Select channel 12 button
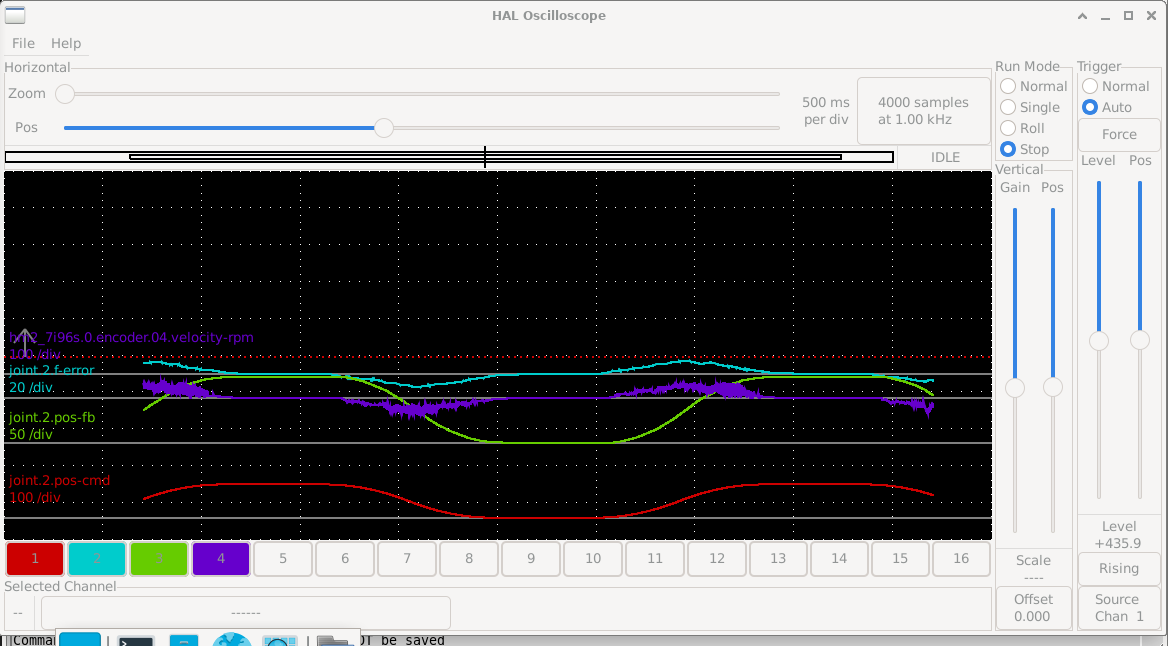 tap(717, 558)
